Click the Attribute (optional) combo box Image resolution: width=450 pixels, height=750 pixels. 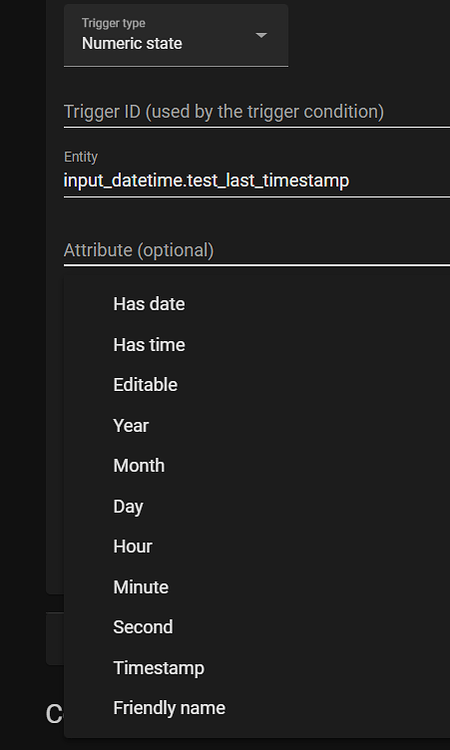tap(257, 250)
